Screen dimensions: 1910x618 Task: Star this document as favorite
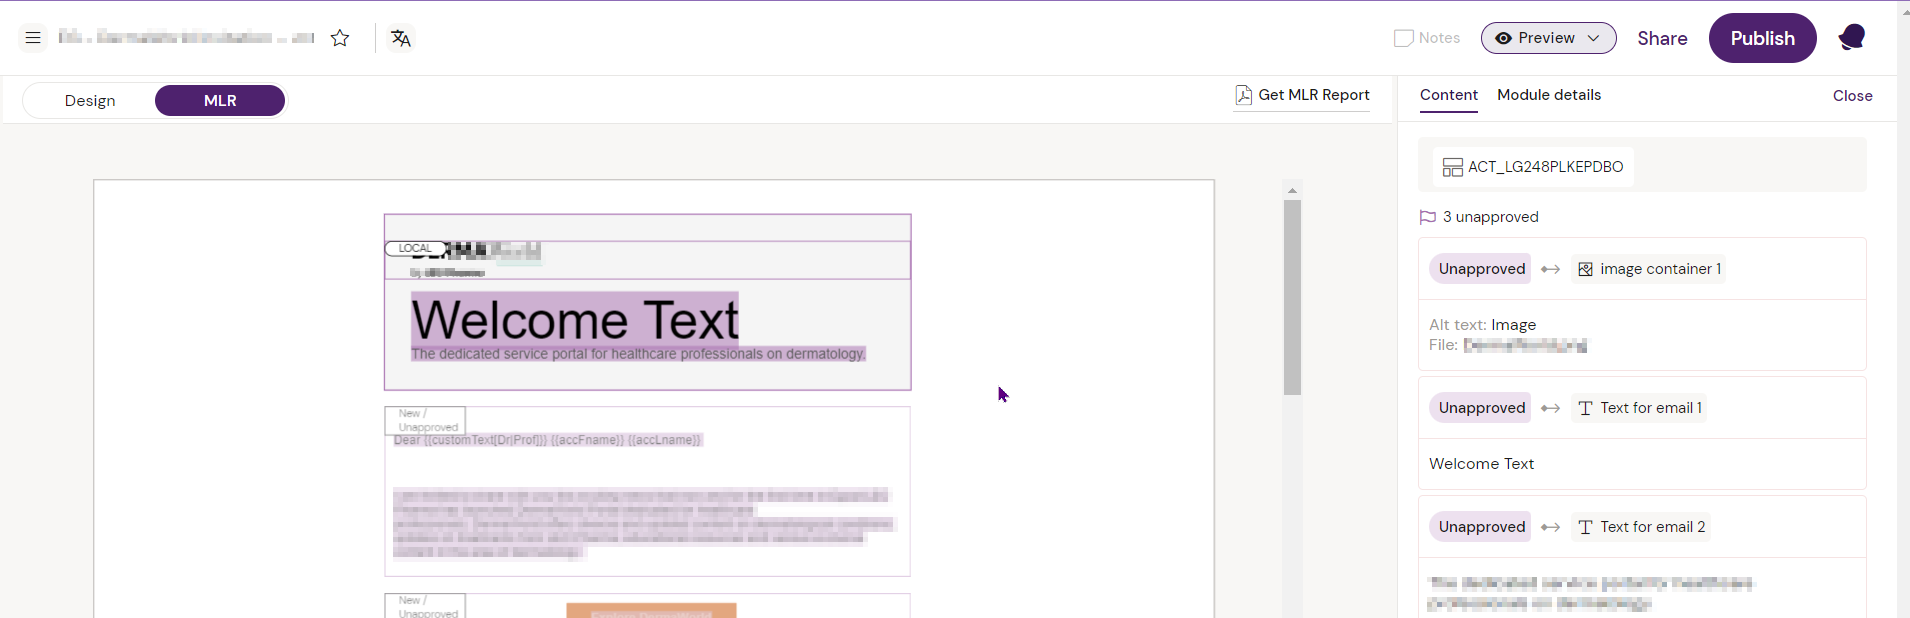point(340,38)
